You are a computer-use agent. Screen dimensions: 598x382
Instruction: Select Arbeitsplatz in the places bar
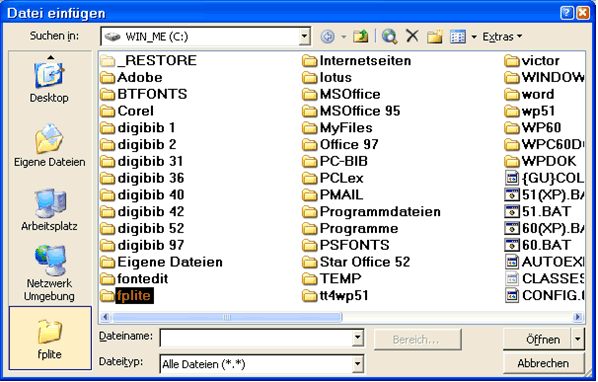click(50, 210)
